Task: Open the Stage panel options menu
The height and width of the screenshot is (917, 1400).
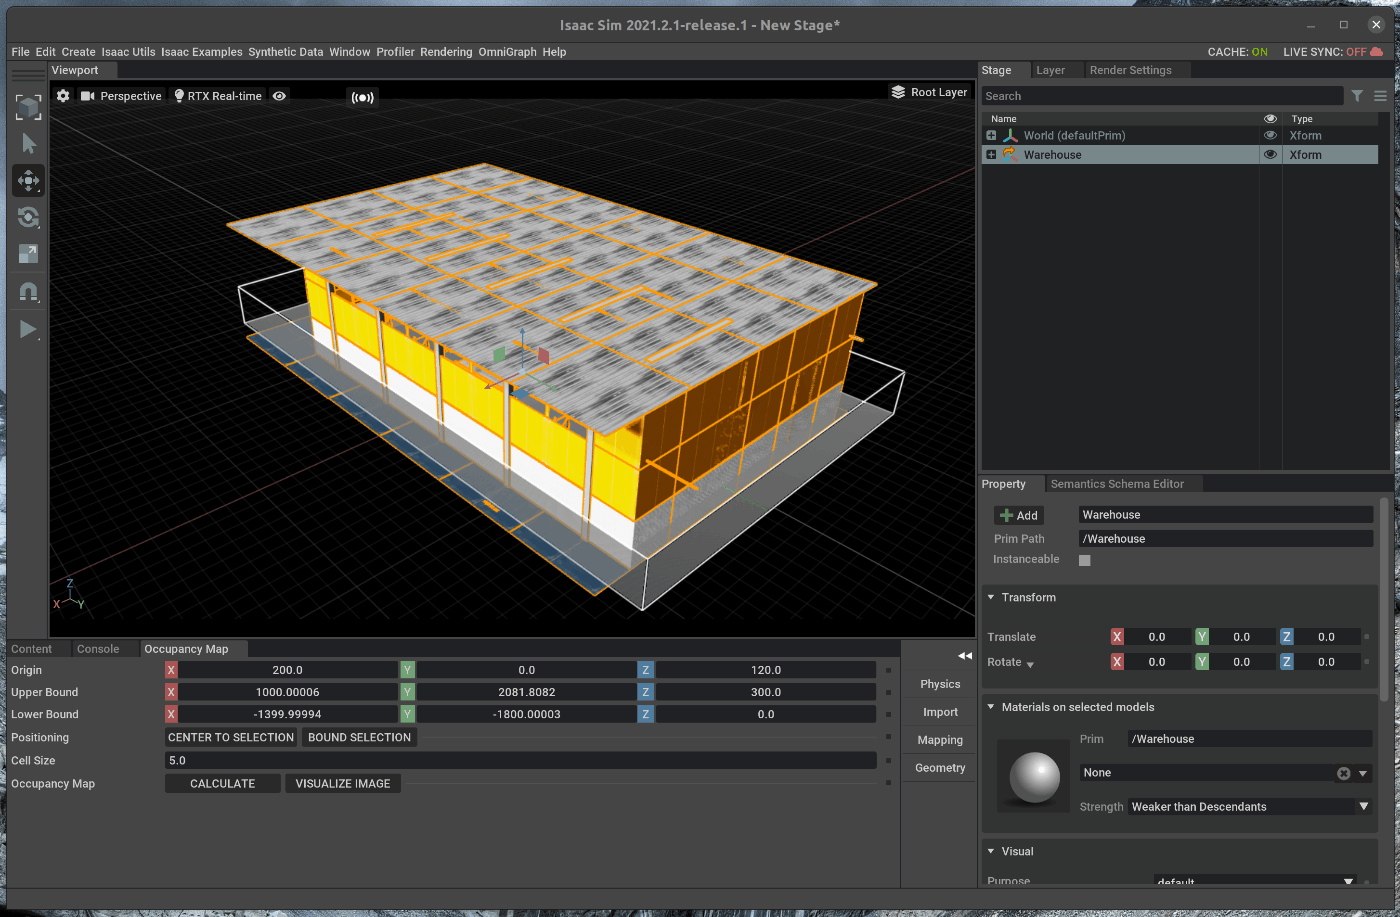Action: coord(1380,96)
